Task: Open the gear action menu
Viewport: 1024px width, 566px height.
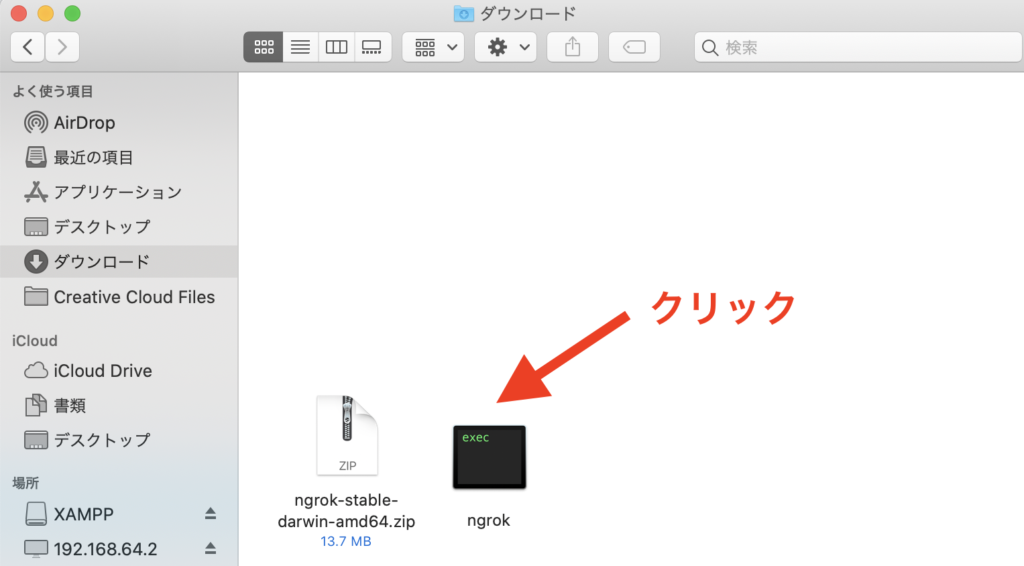Action: 505,47
